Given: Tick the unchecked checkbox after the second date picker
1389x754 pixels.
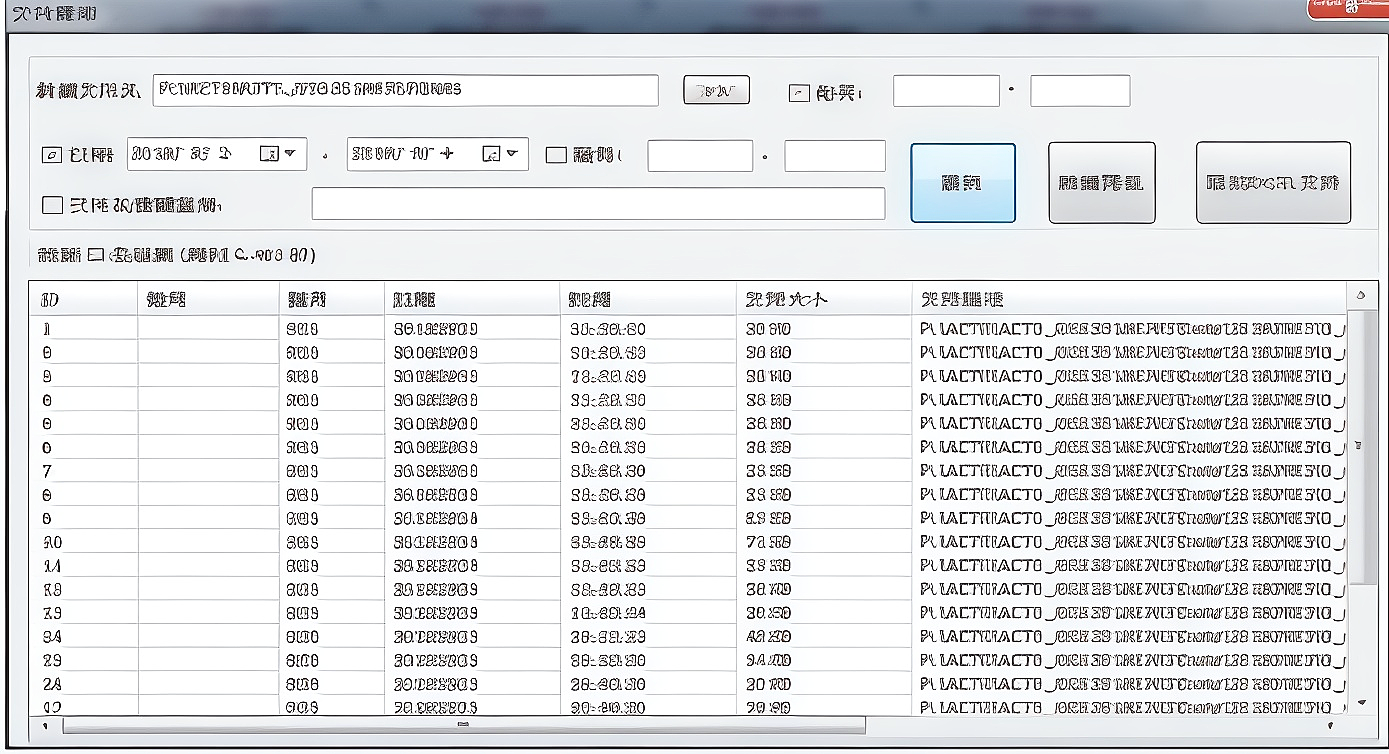Looking at the screenshot, I should (x=556, y=155).
